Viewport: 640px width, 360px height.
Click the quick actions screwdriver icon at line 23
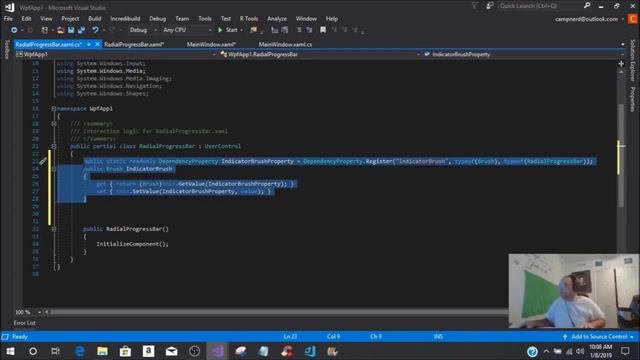[x=43, y=161]
